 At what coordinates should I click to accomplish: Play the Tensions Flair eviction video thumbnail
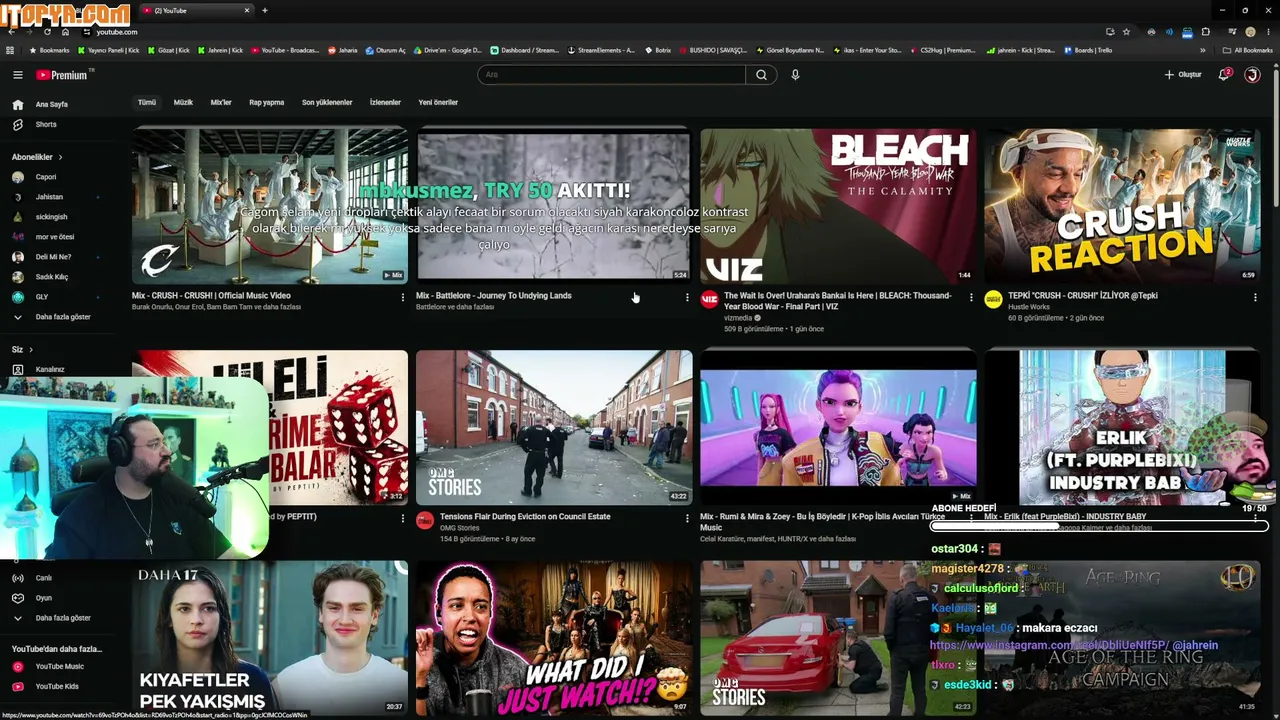pos(554,427)
